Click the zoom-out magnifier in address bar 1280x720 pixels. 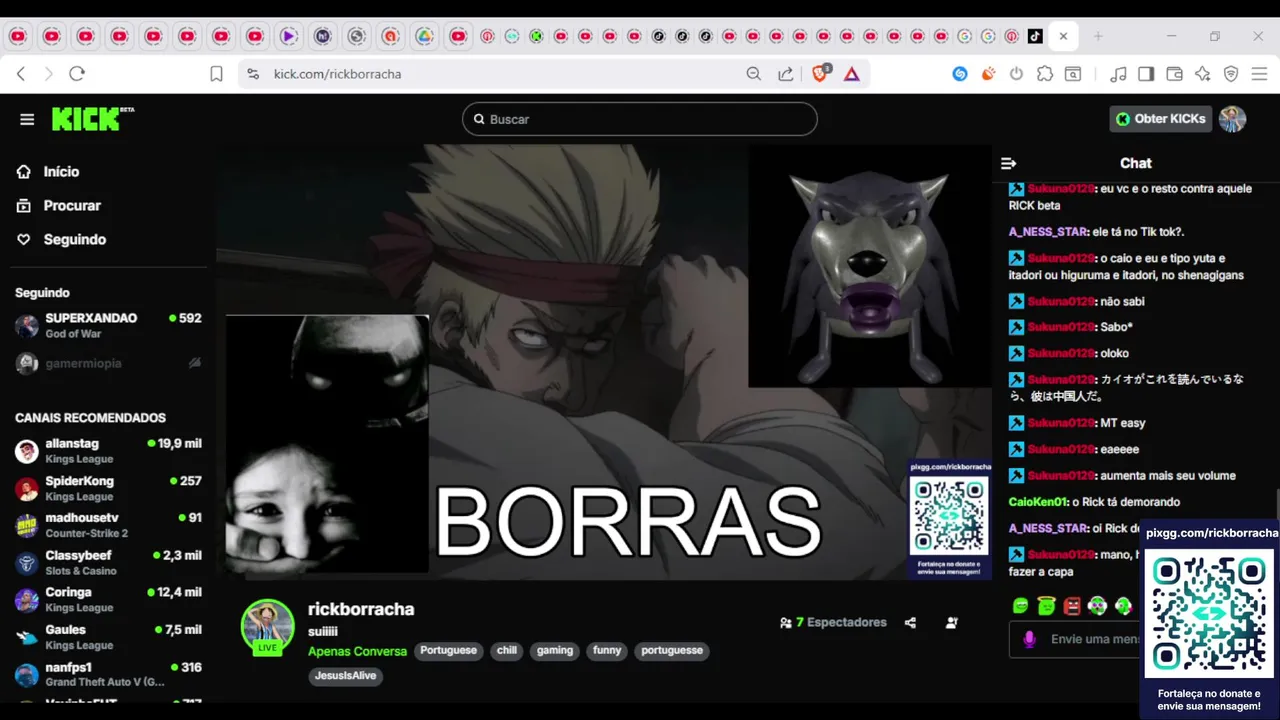754,74
